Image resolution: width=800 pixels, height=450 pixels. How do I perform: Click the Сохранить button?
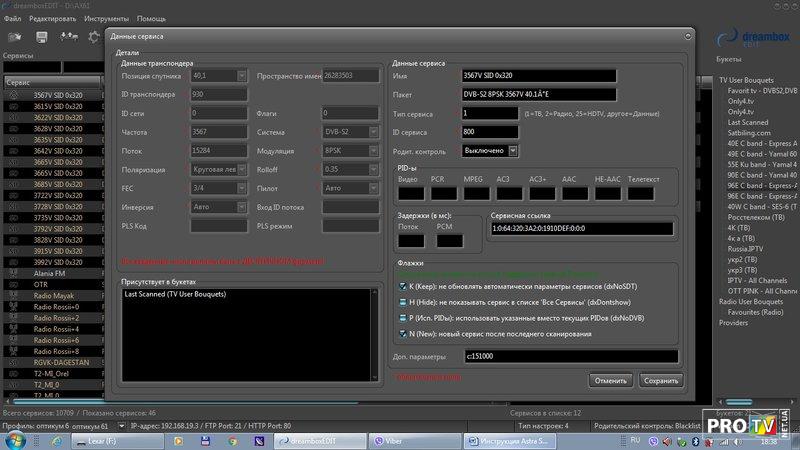tap(660, 380)
